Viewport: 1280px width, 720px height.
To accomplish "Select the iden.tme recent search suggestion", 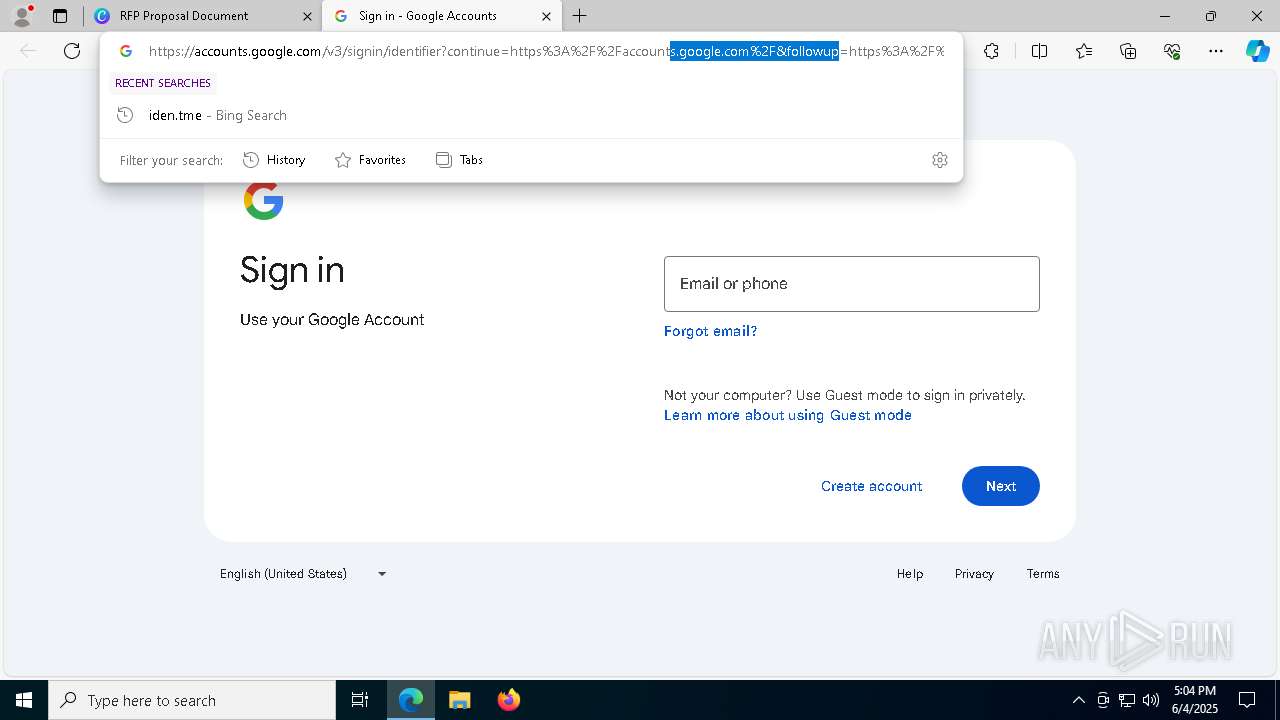I will tap(531, 115).
